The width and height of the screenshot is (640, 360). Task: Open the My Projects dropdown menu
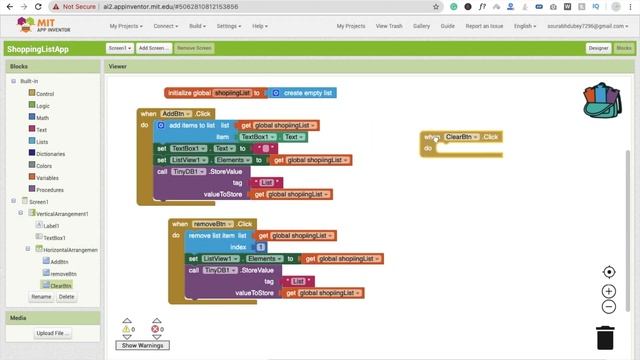click(126, 26)
